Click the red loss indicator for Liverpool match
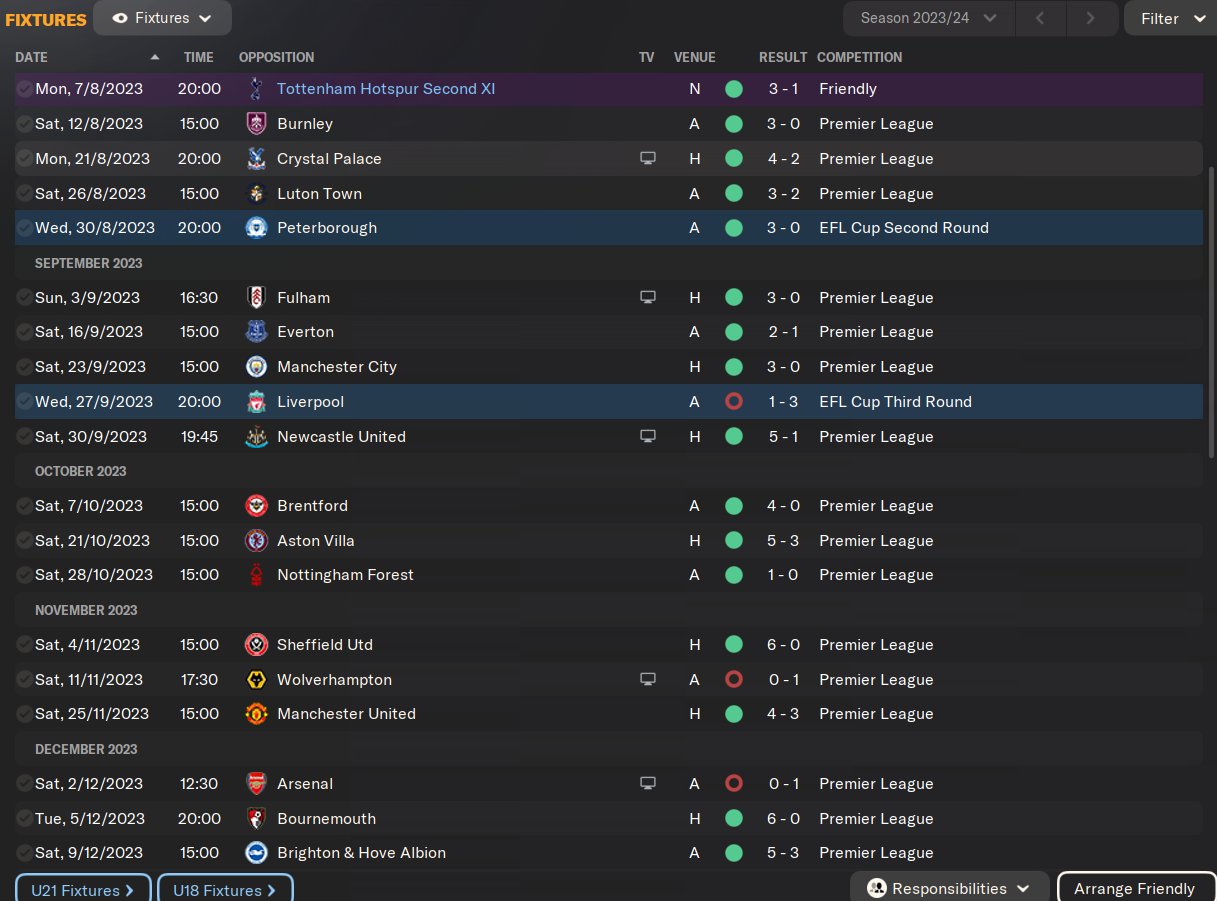The height and width of the screenshot is (901, 1217). tap(734, 402)
